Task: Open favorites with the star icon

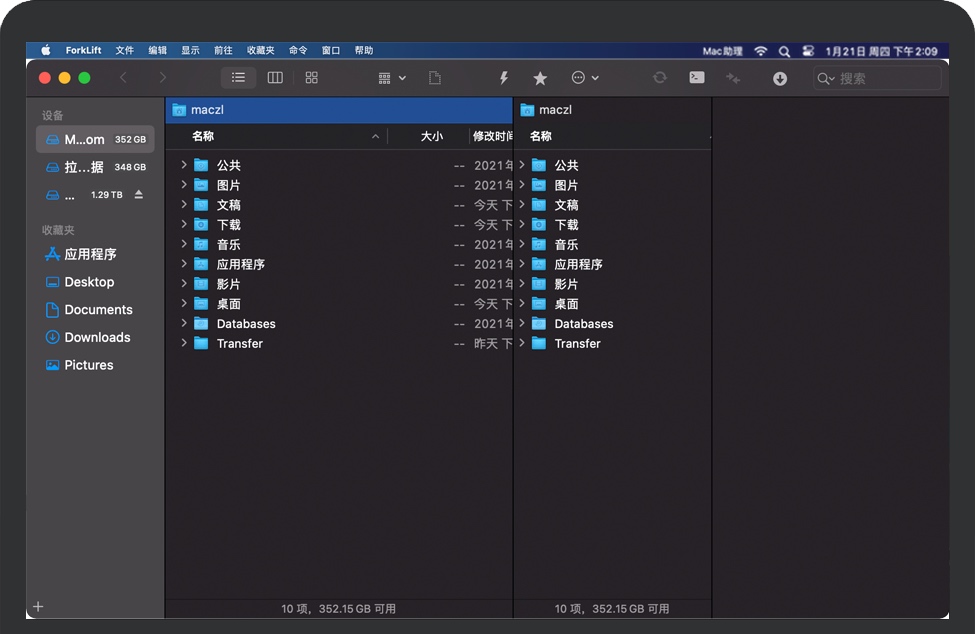Action: pyautogui.click(x=540, y=78)
